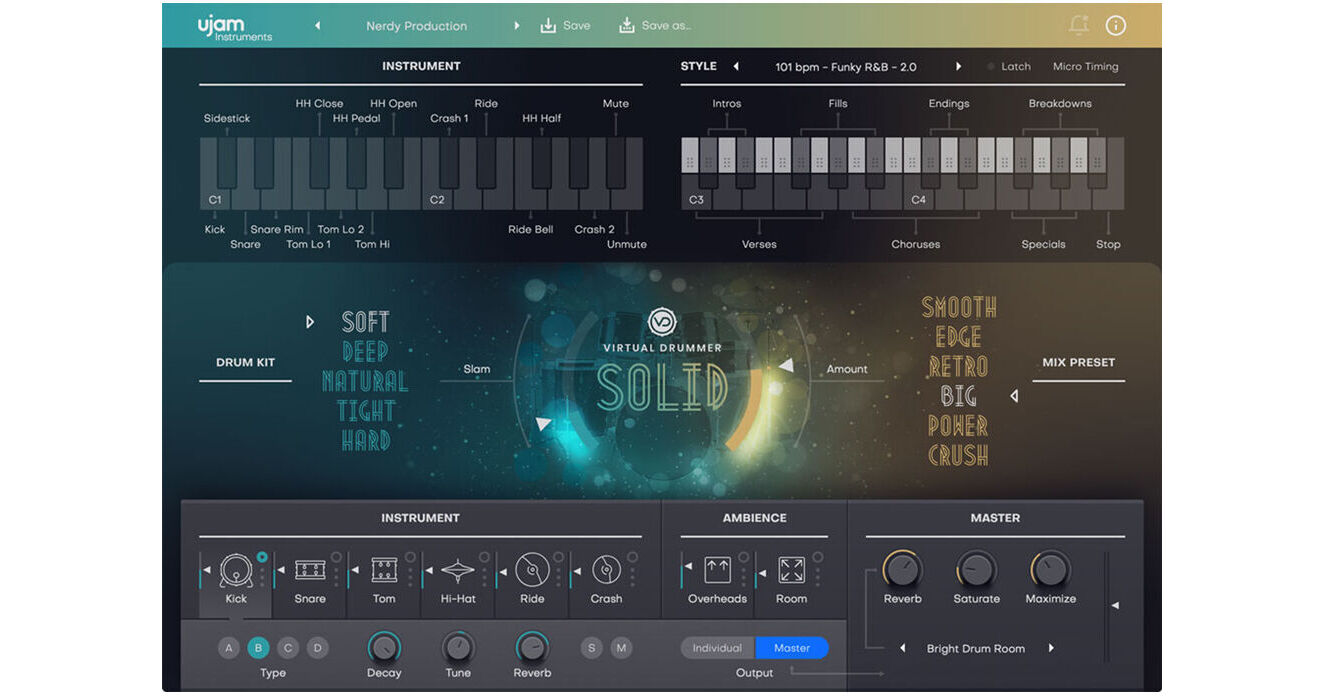Click the Ride cymbal icon
Screen dimensions: 1325x696
pos(531,570)
